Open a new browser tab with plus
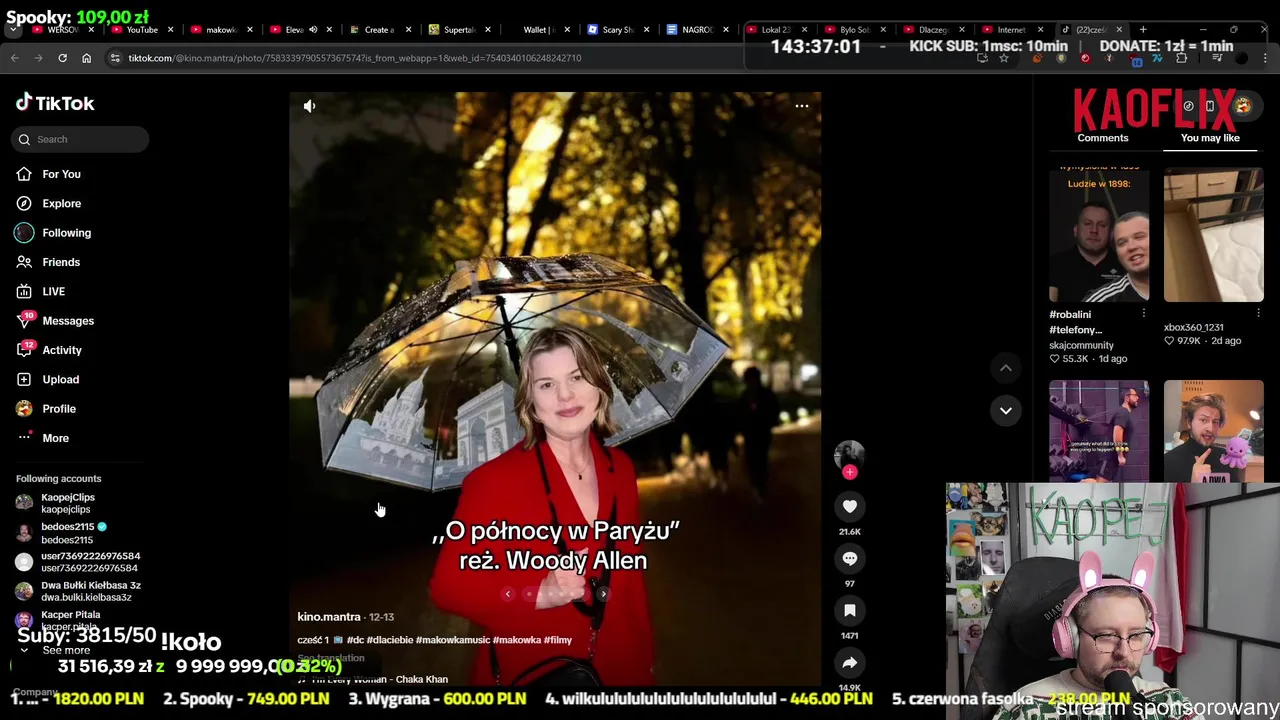The width and height of the screenshot is (1280, 720). (x=1143, y=29)
